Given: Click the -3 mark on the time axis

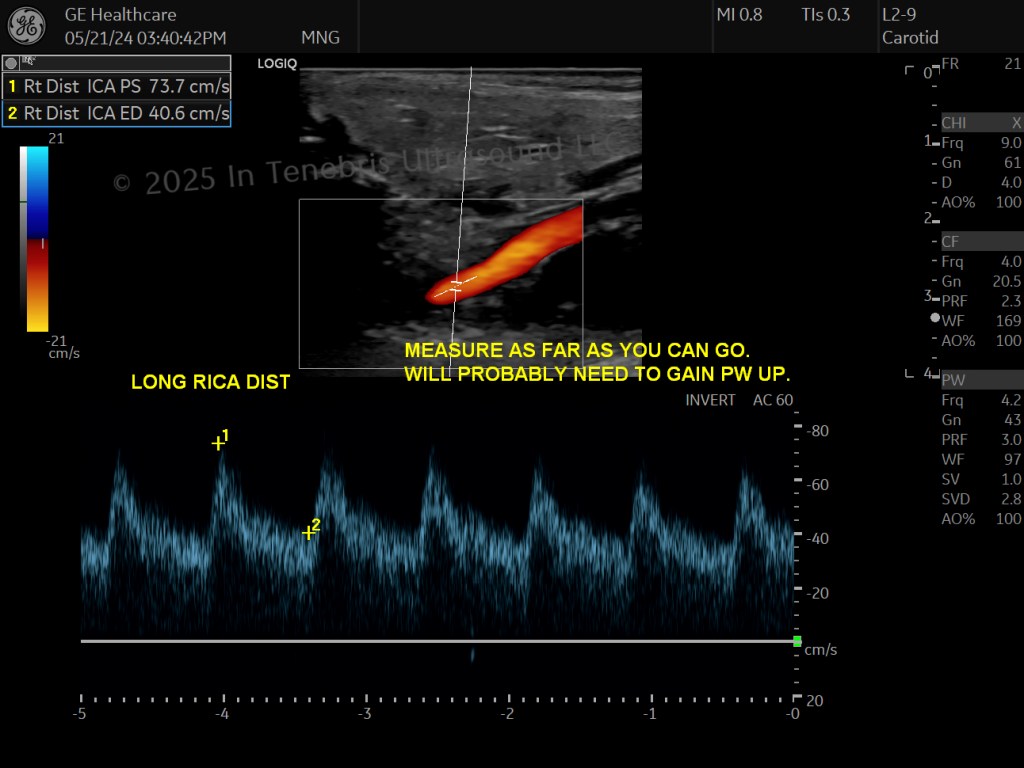Looking at the screenshot, I should [364, 713].
